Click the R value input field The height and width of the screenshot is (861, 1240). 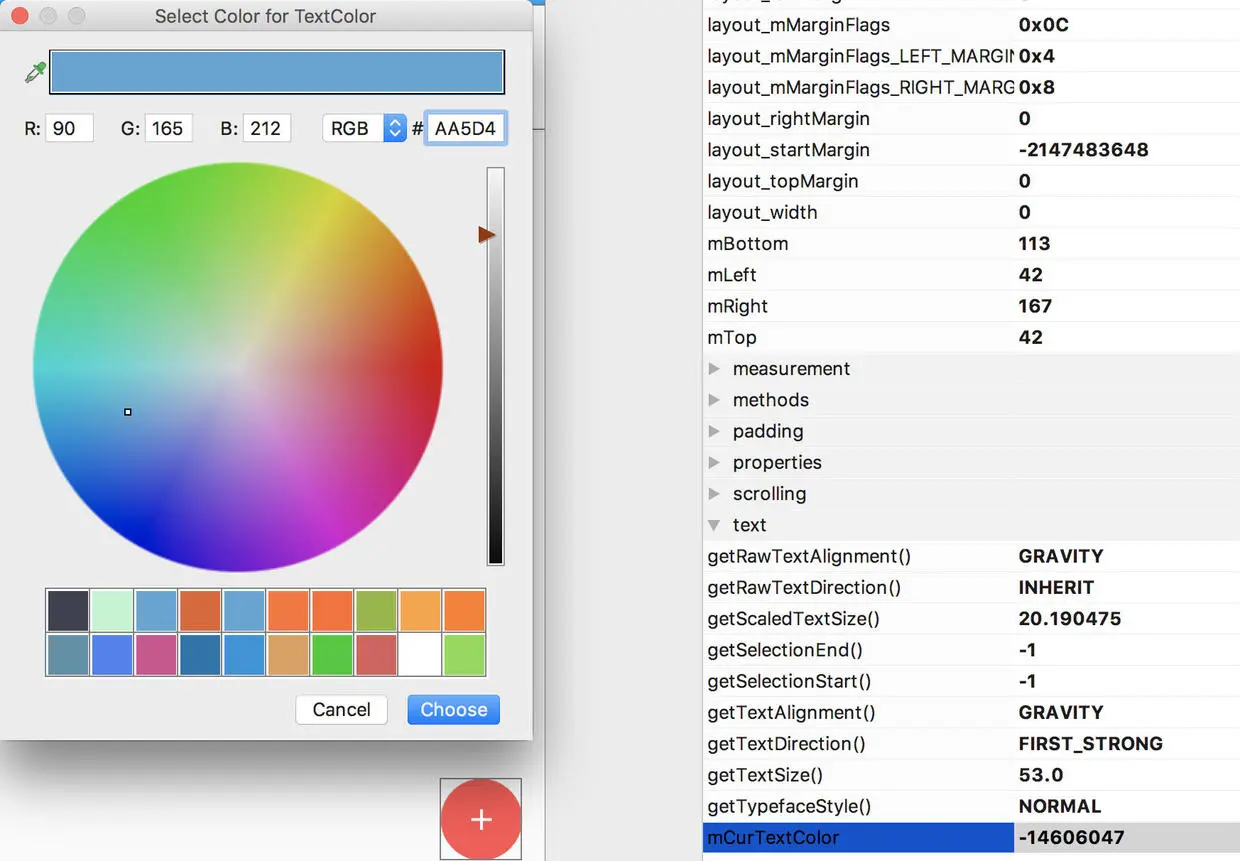point(70,128)
